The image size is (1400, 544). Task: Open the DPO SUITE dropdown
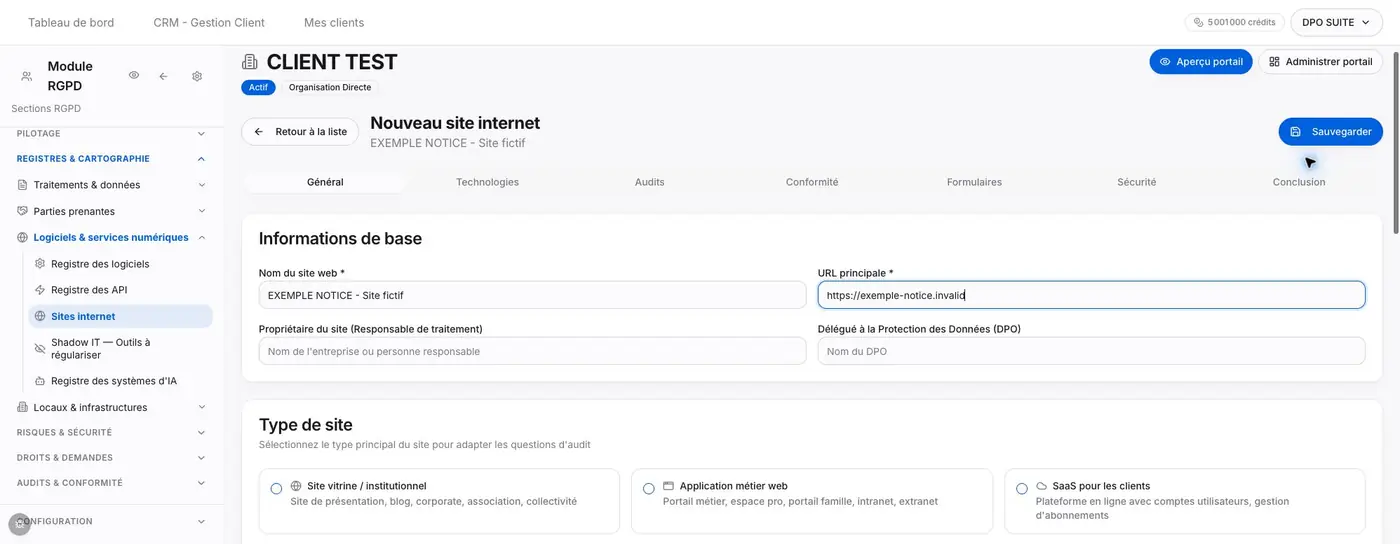point(1336,22)
